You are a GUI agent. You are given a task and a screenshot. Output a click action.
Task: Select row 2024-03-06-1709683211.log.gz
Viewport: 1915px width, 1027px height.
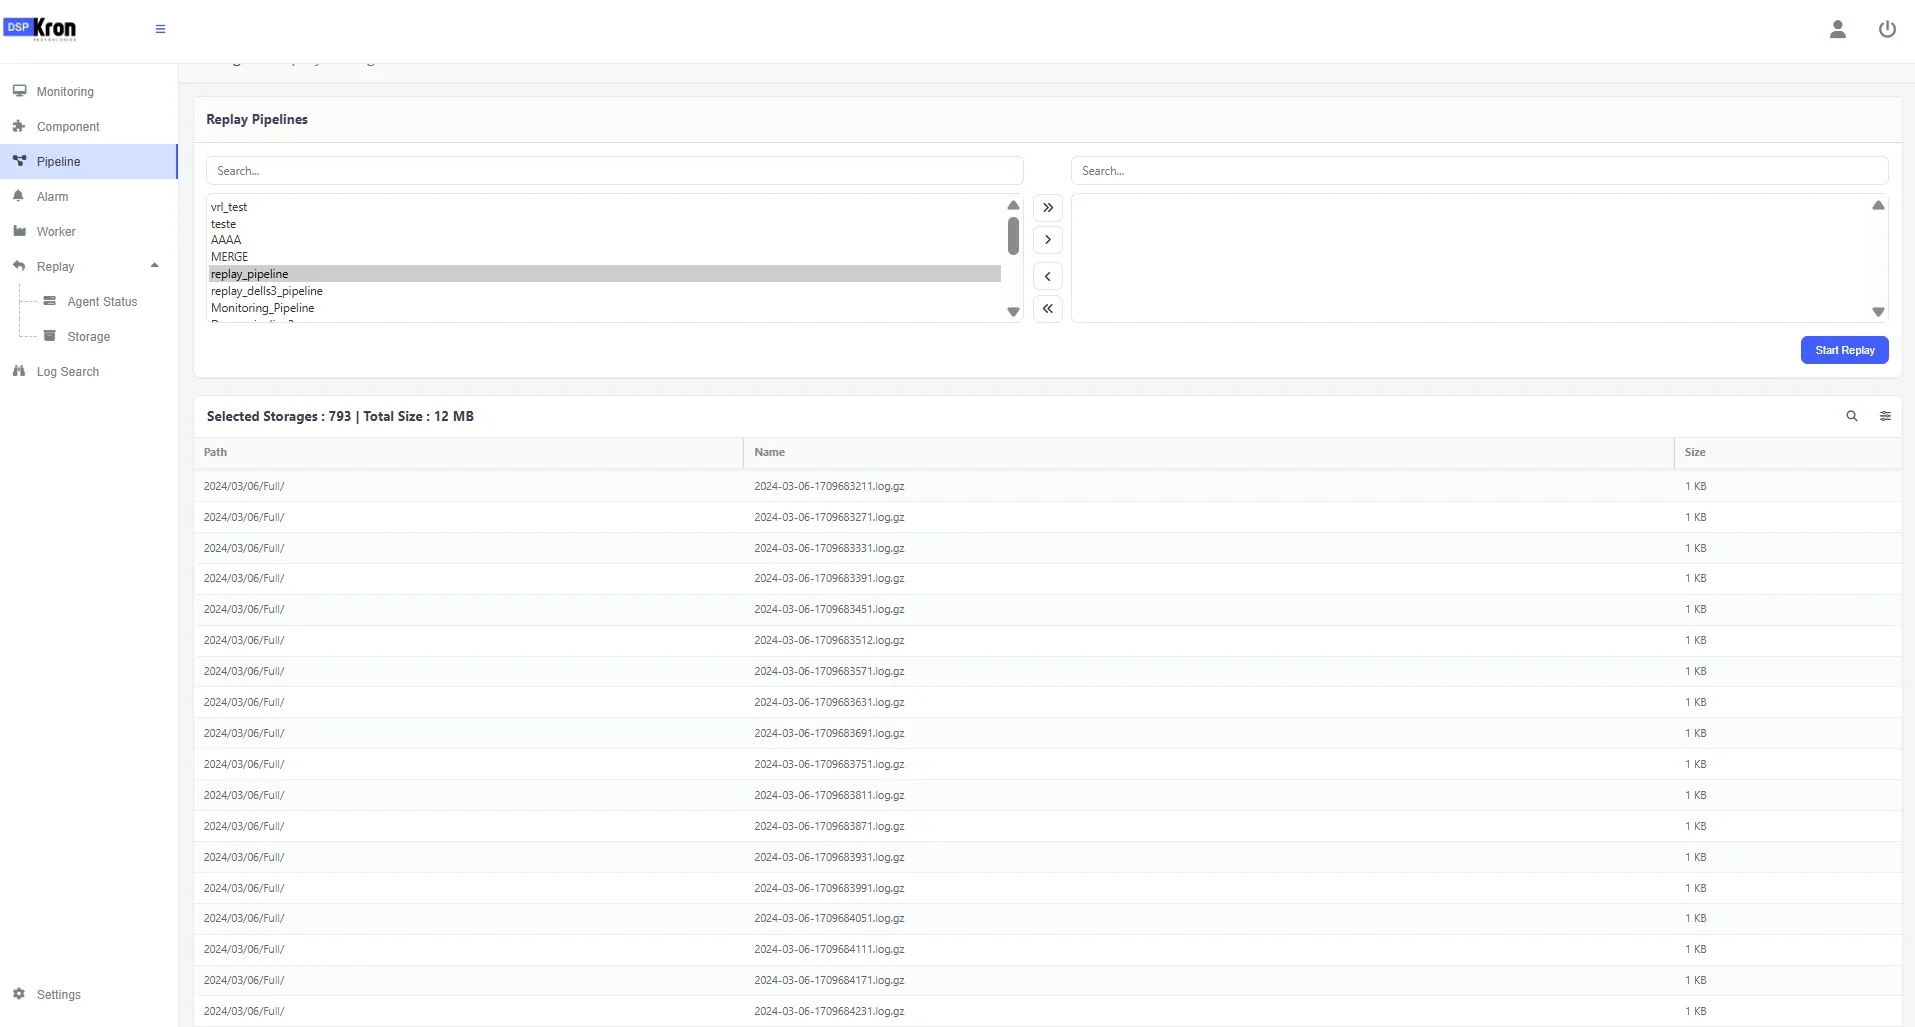point(1047,486)
